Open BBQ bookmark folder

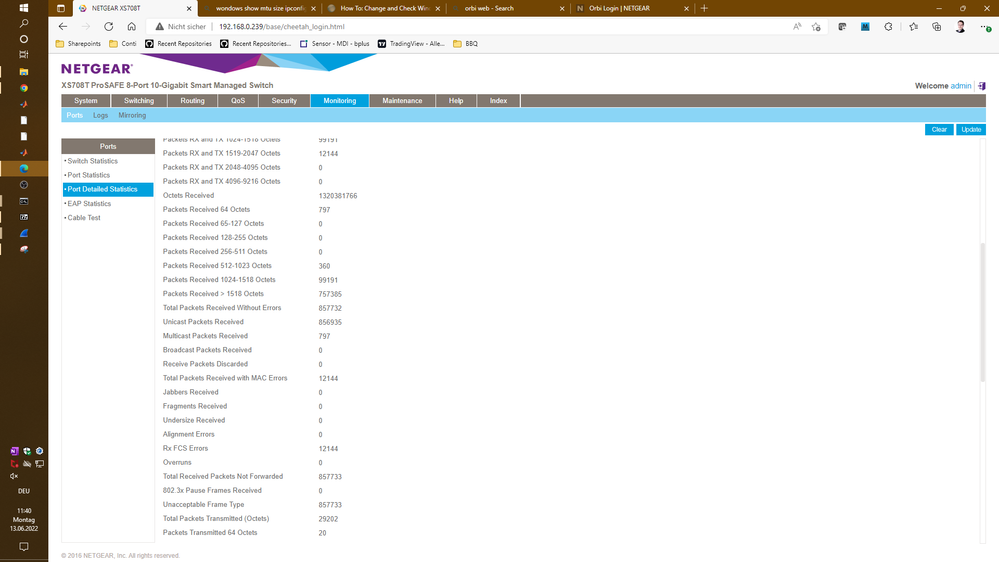coord(466,44)
